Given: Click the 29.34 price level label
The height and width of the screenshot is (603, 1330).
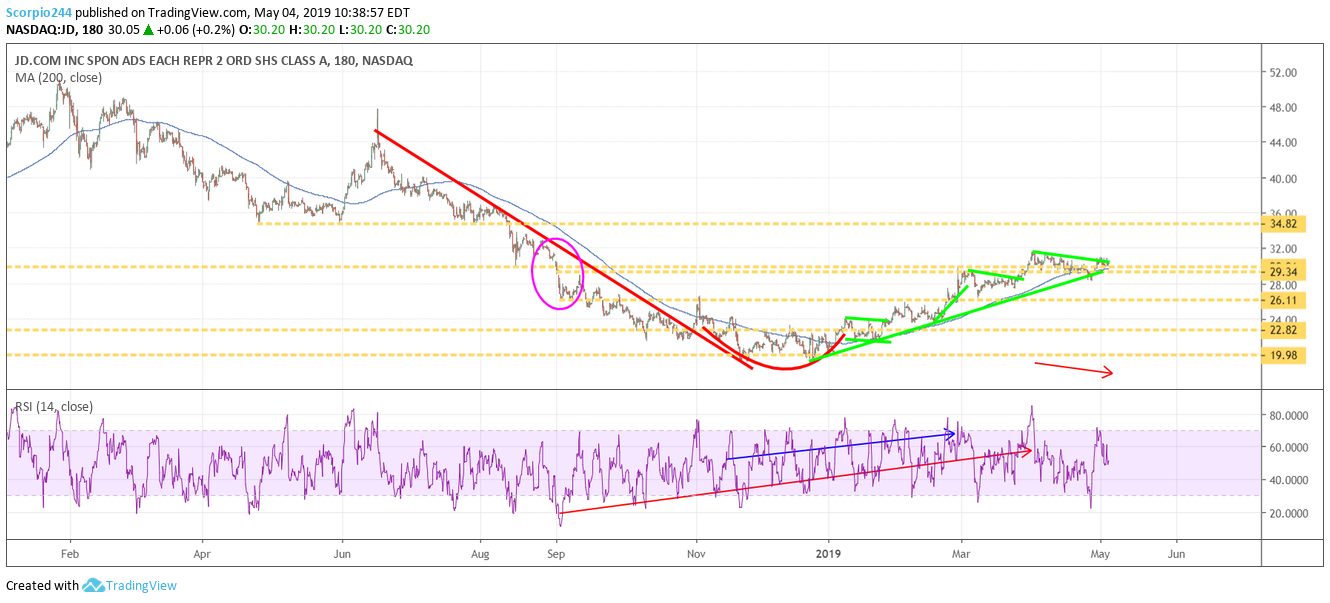Looking at the screenshot, I should point(1284,272).
